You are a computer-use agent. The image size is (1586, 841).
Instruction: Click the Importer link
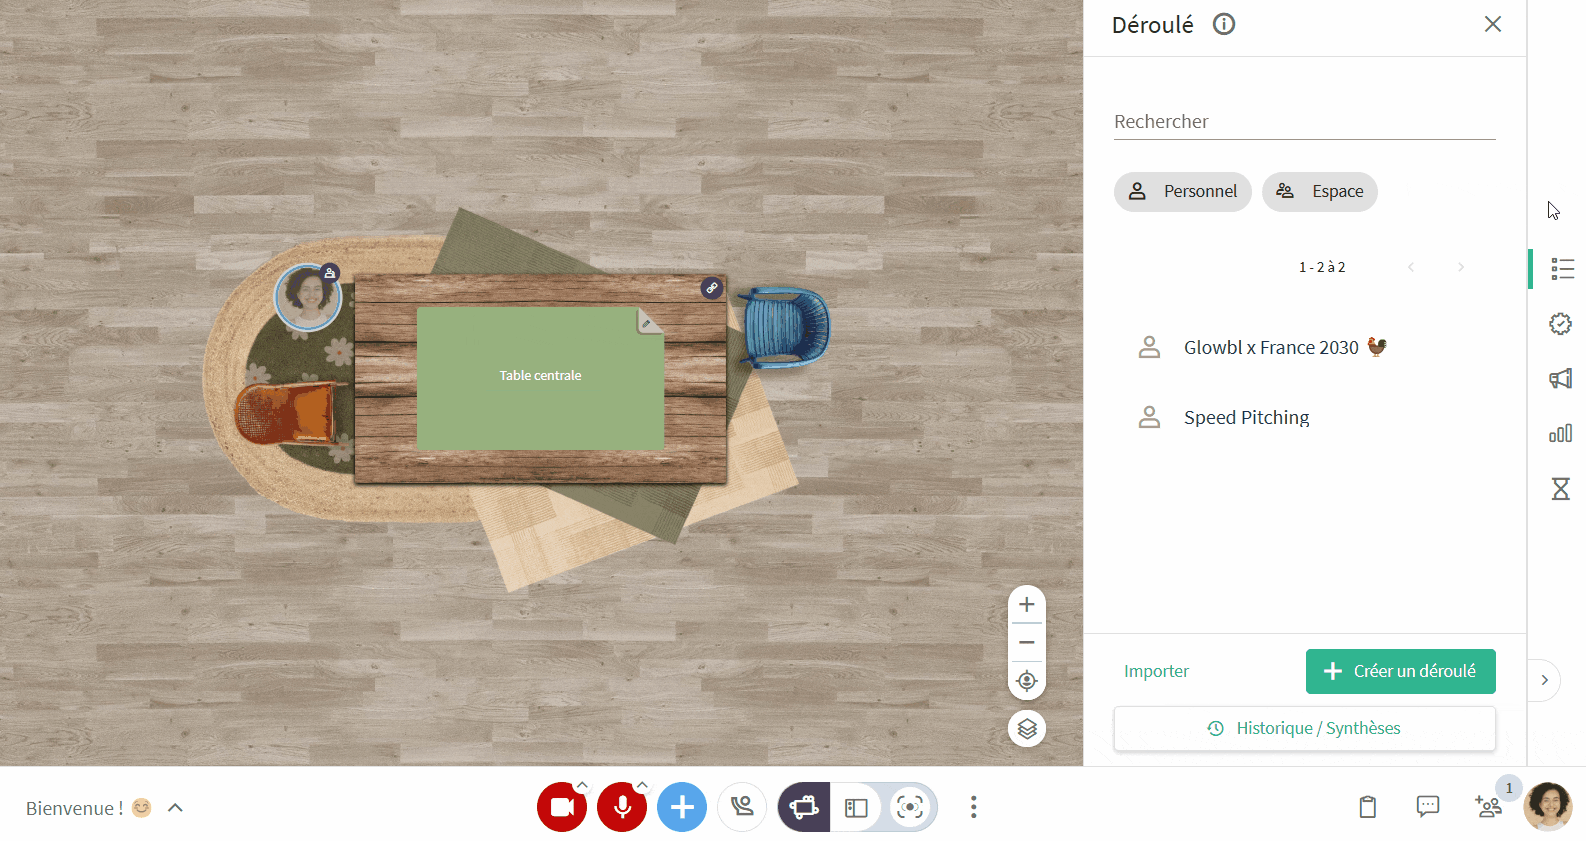(x=1156, y=671)
